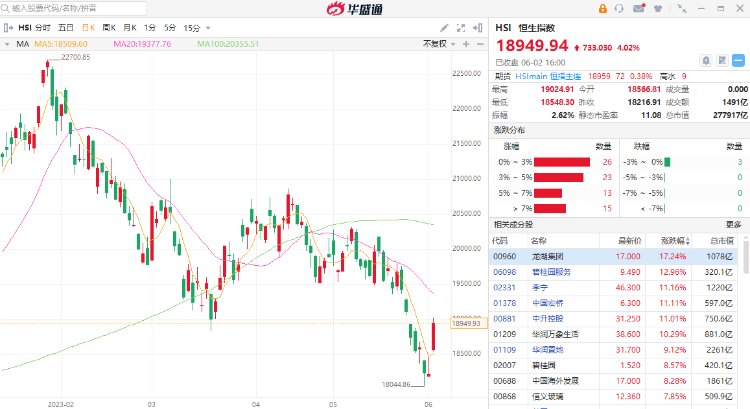The height and width of the screenshot is (409, 750).
Task: Open the 不复权 adjustment dropdown
Action: coord(439,44)
